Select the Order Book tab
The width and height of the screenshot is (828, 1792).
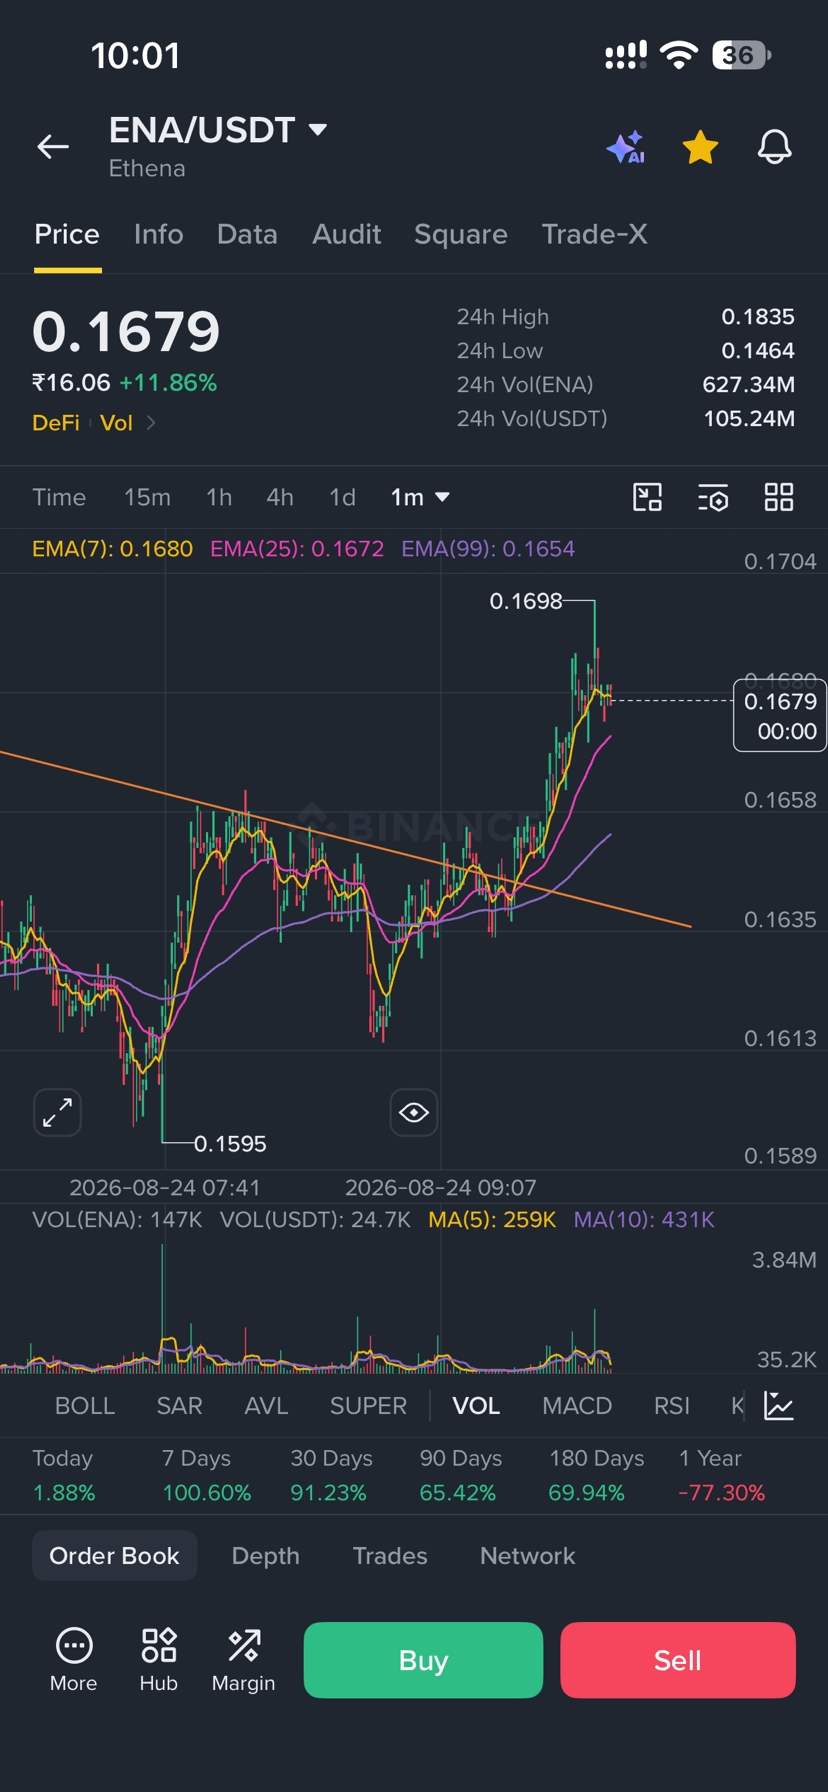click(114, 1556)
